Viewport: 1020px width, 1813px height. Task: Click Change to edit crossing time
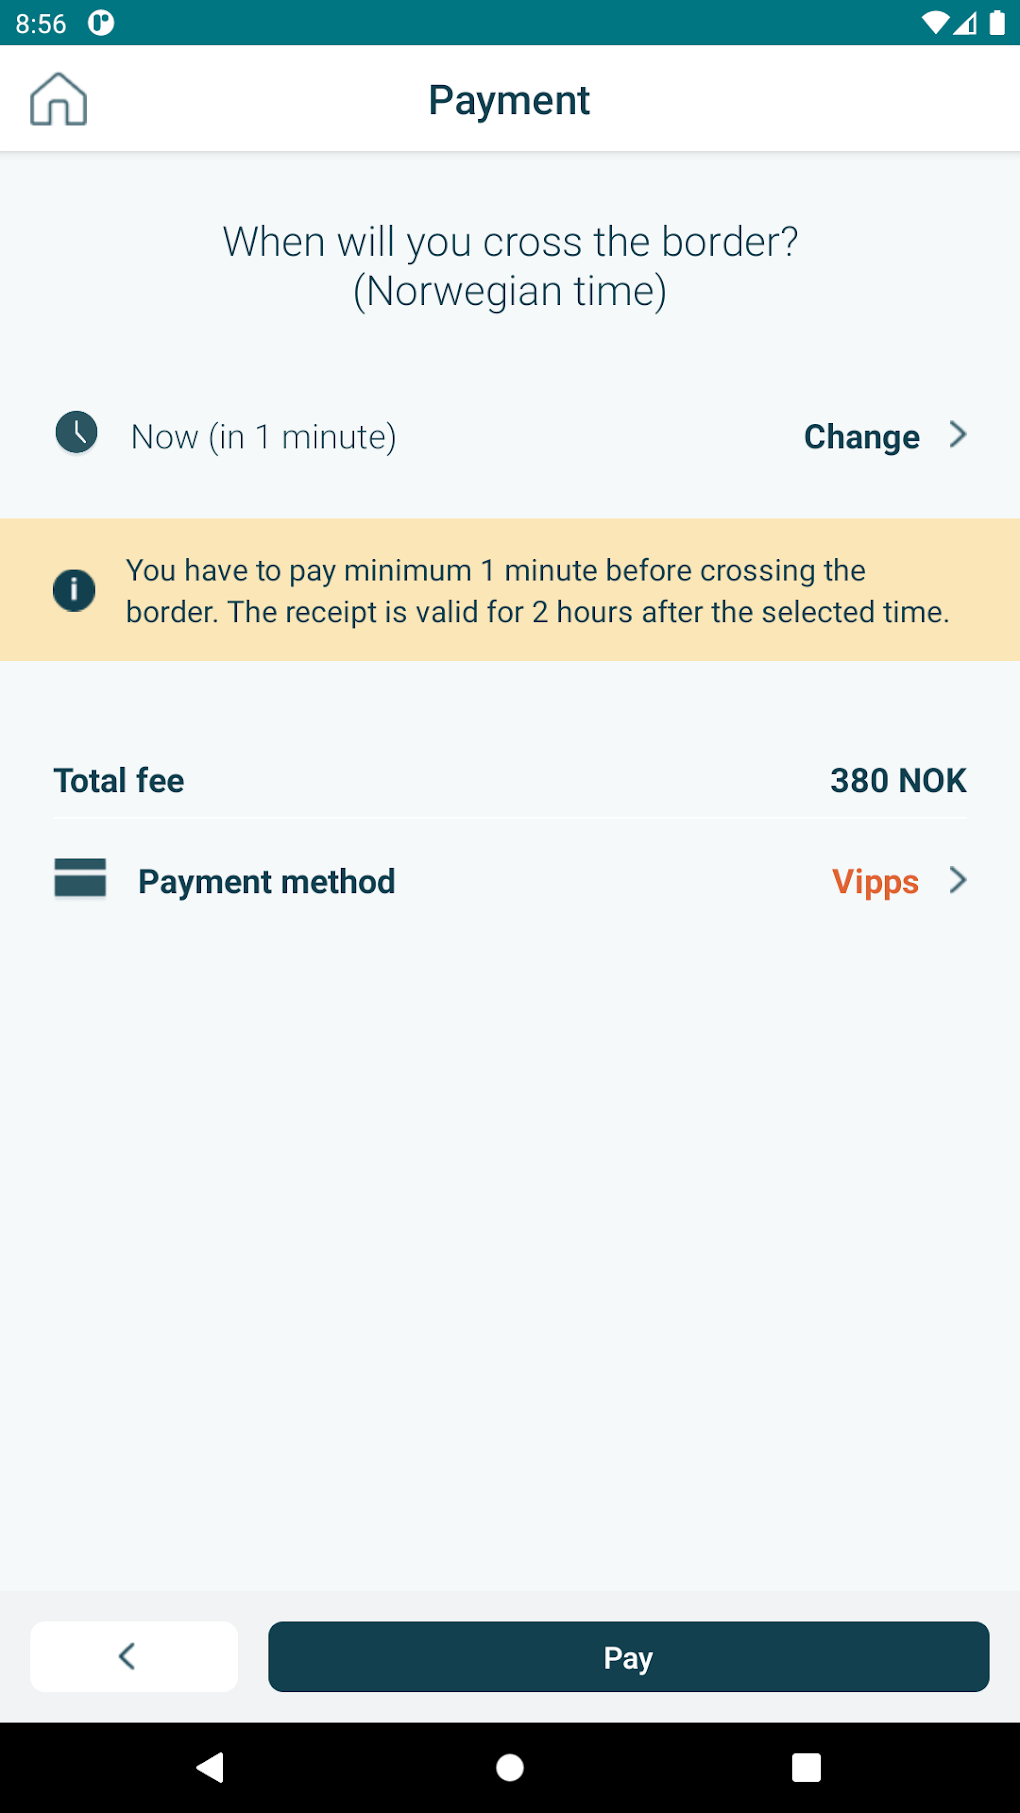(861, 437)
